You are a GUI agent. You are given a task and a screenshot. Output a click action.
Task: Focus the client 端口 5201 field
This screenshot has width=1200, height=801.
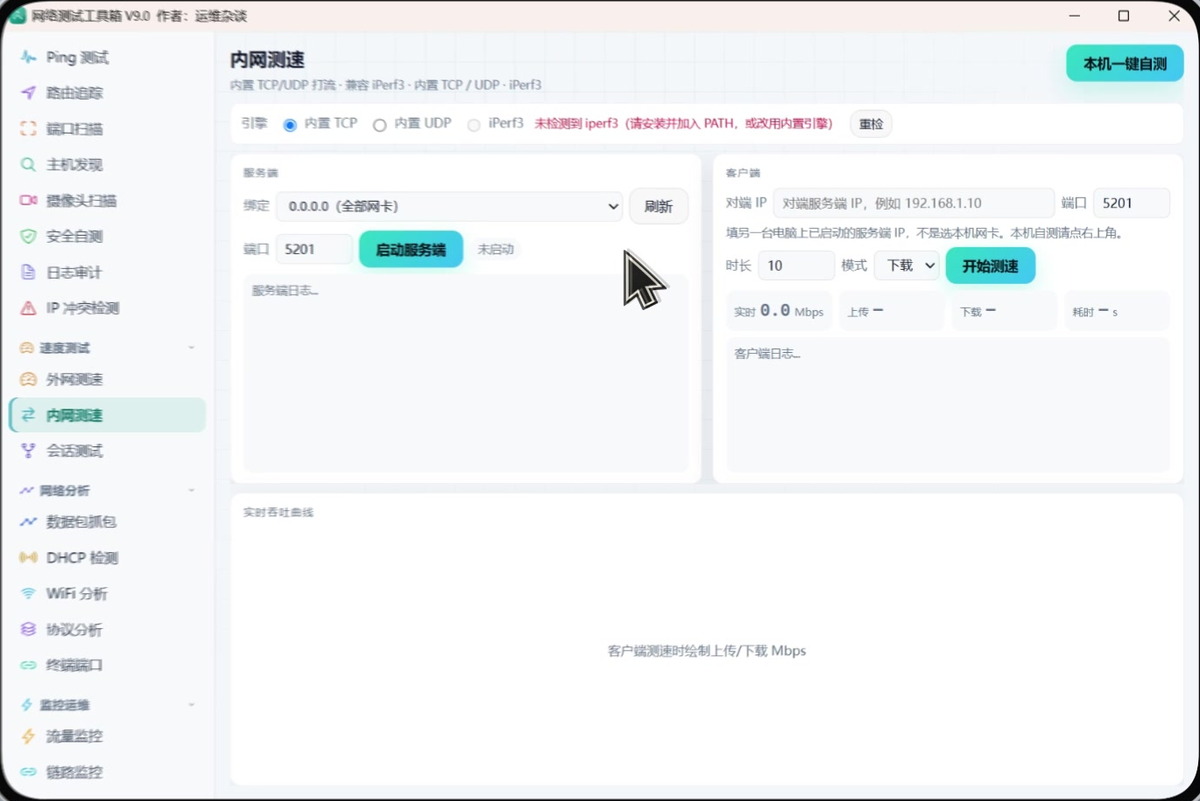click(1131, 203)
